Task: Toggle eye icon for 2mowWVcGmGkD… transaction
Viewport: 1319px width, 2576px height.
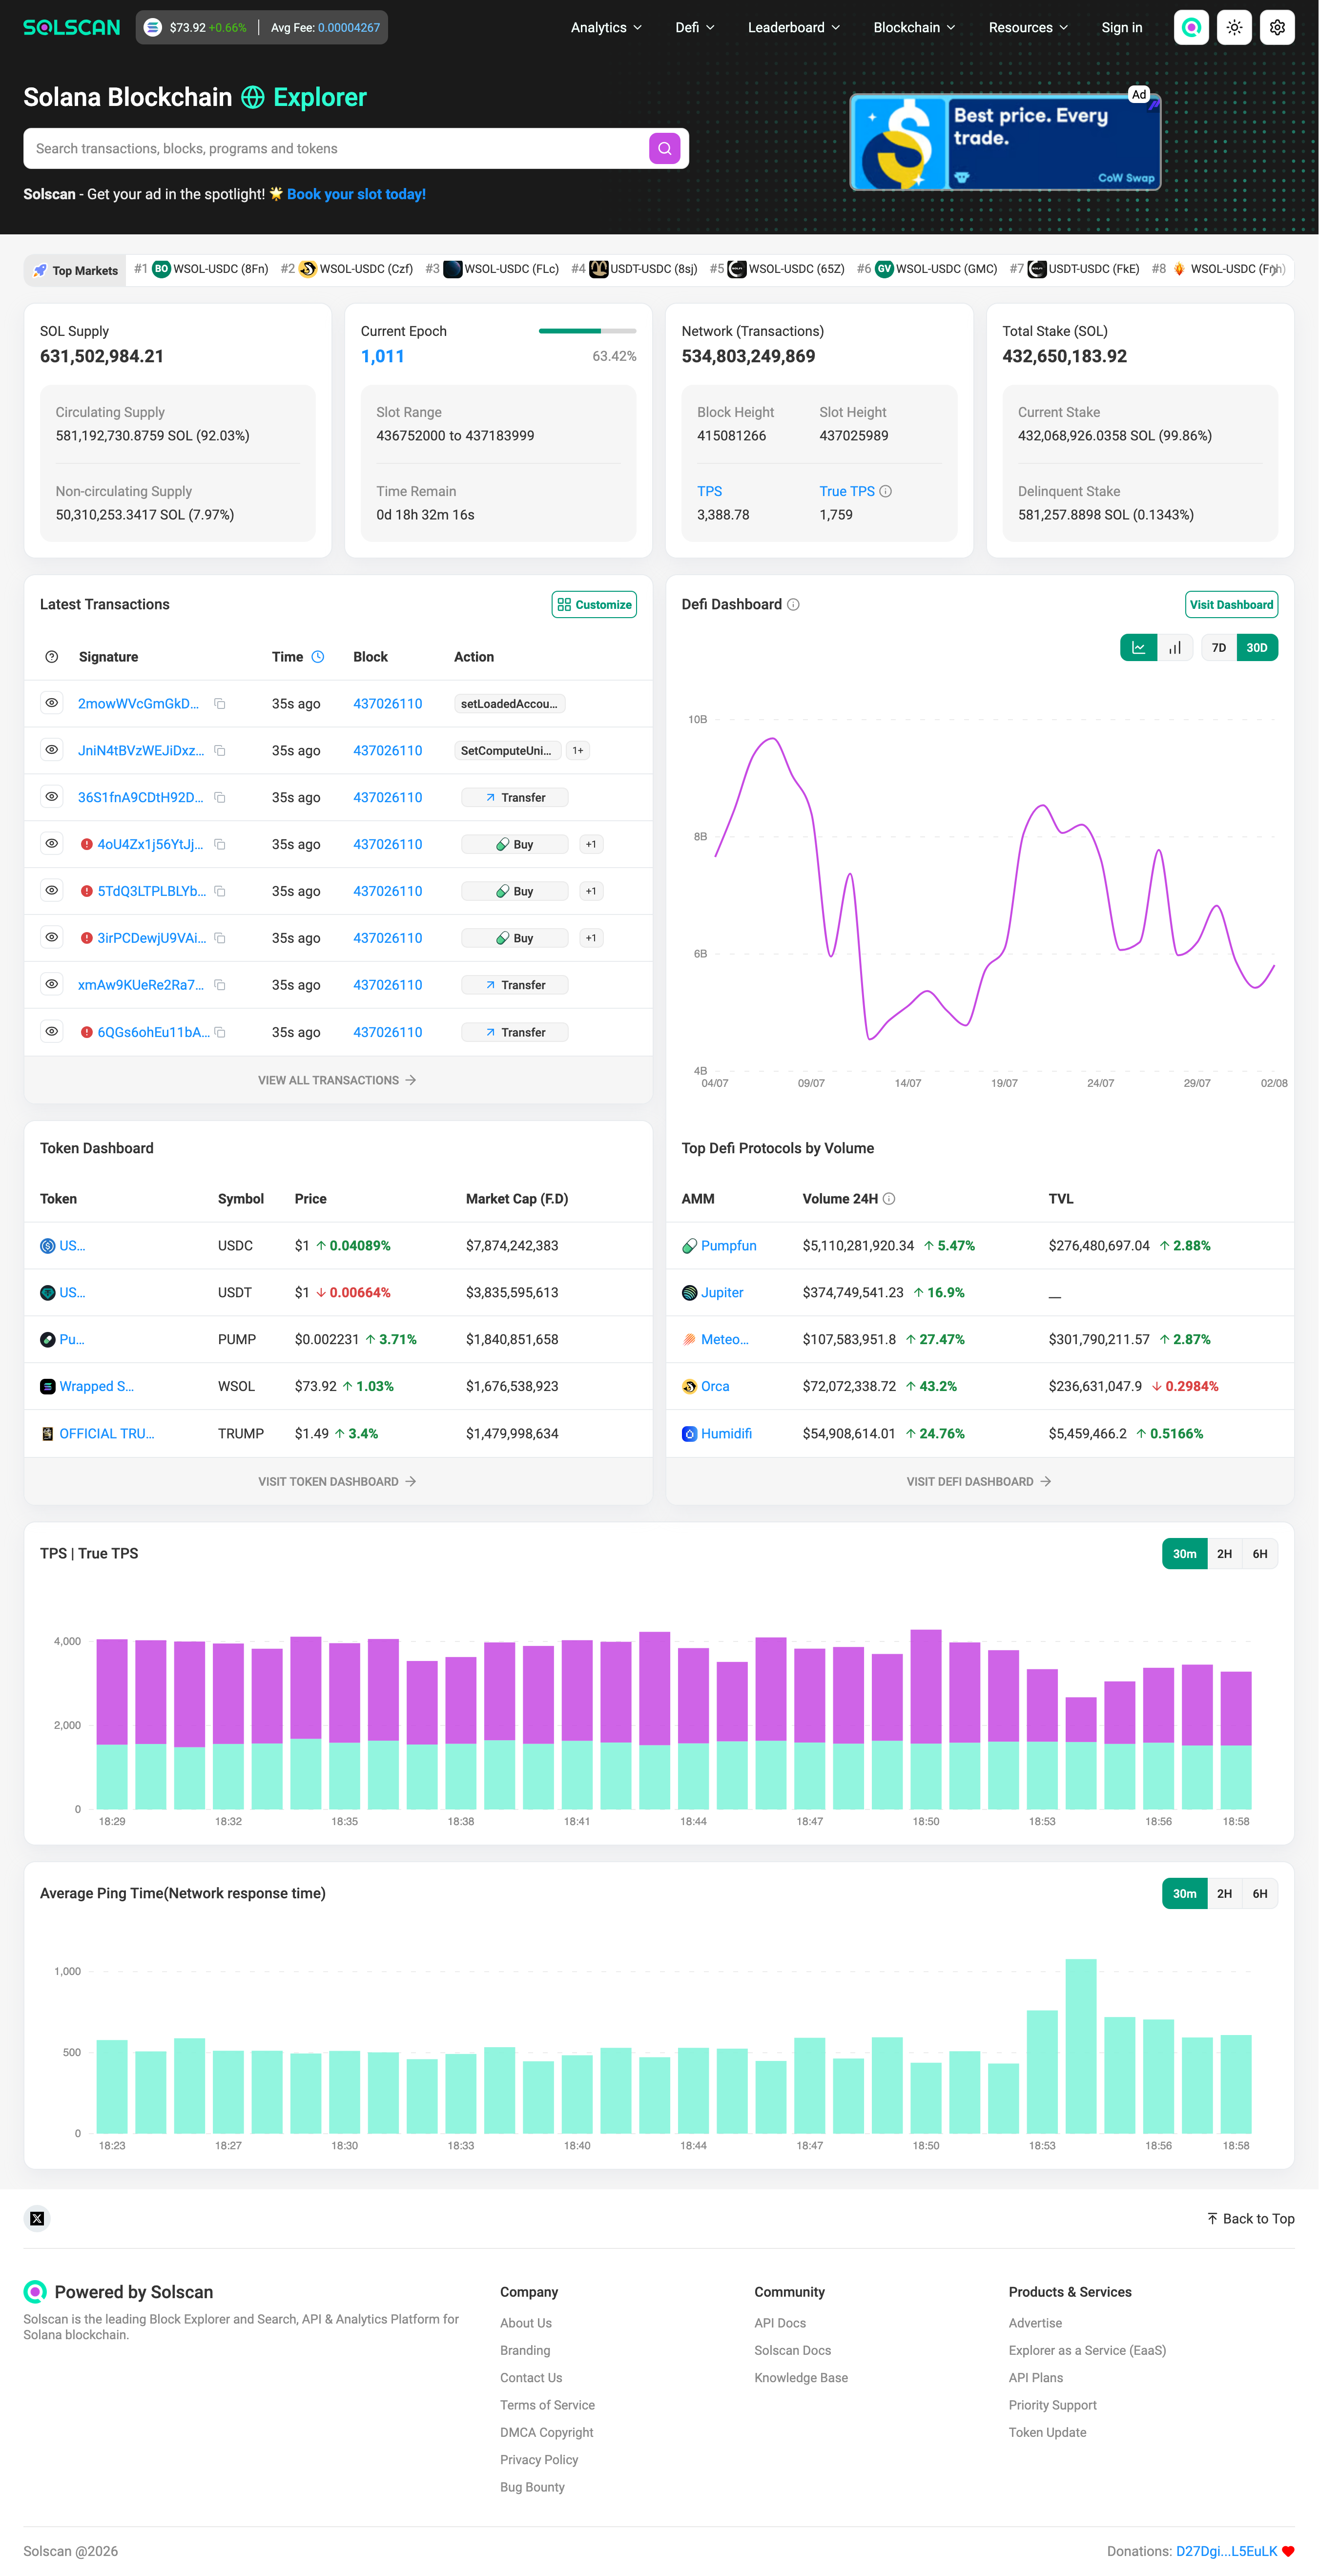Action: (52, 703)
